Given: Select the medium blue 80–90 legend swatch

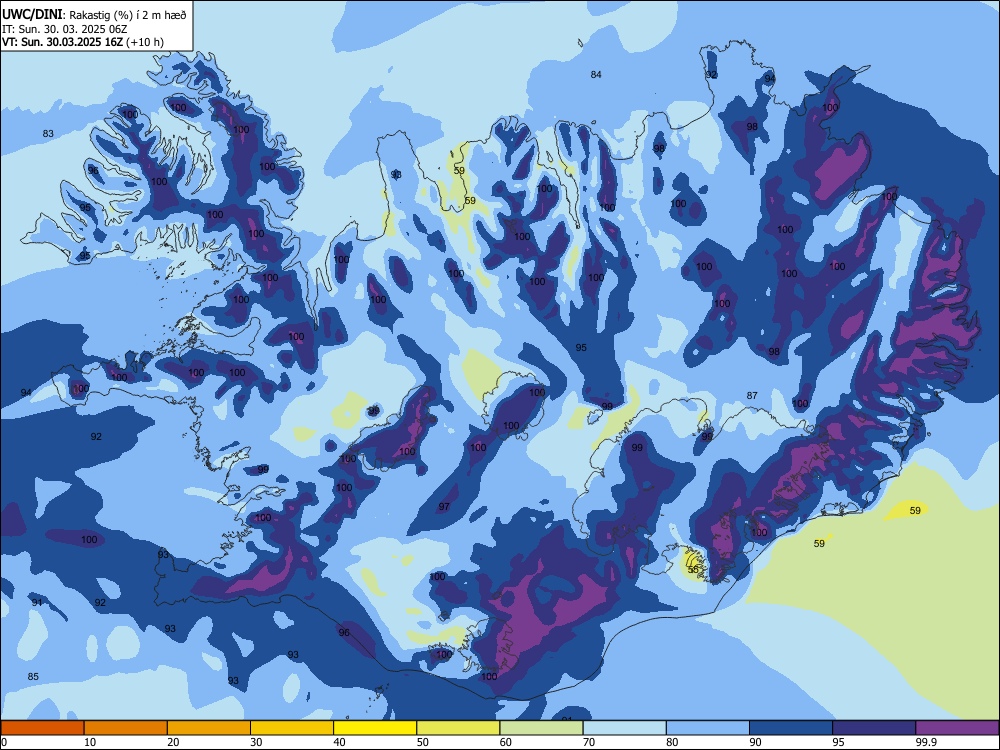Looking at the screenshot, I should click(x=708, y=728).
